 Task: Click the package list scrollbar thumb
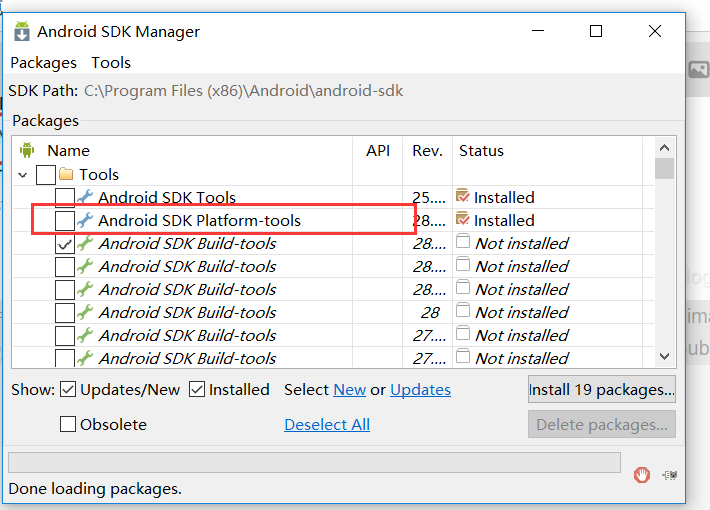point(664,168)
